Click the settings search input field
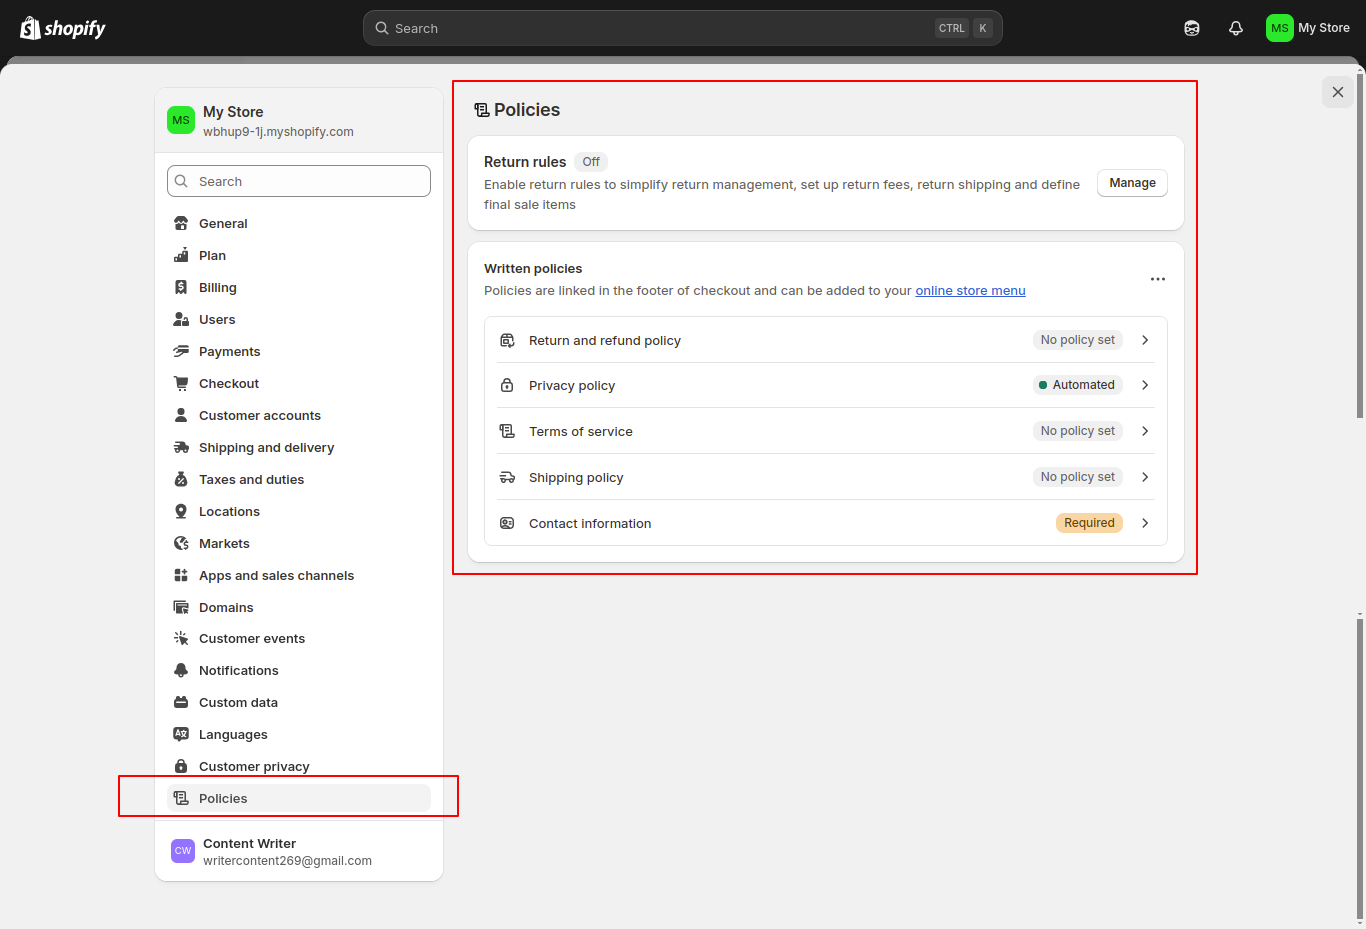Viewport: 1366px width, 929px height. click(x=298, y=181)
